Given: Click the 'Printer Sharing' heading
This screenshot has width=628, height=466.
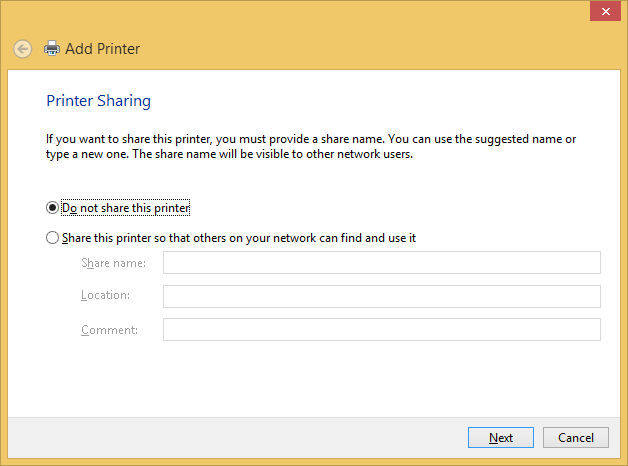Looking at the screenshot, I should [99, 101].
